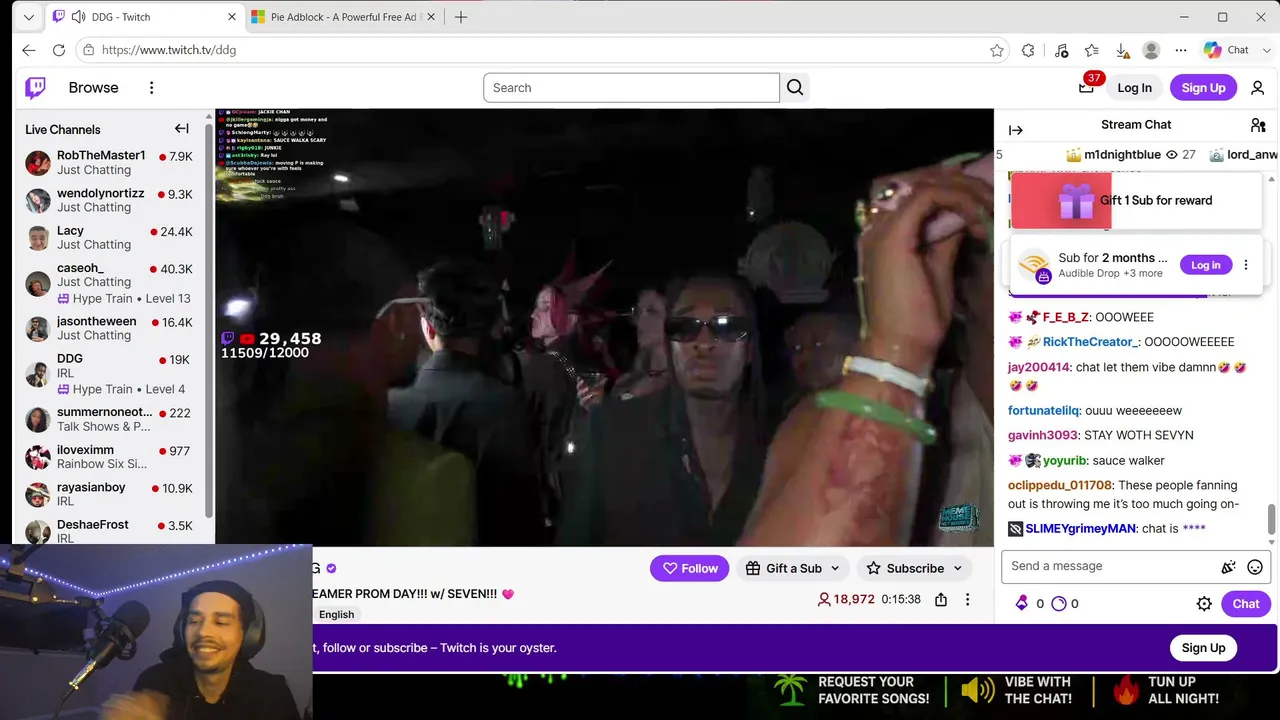Open DeshaeFrost's live channel
This screenshot has height=720, width=1280.
coord(109,531)
